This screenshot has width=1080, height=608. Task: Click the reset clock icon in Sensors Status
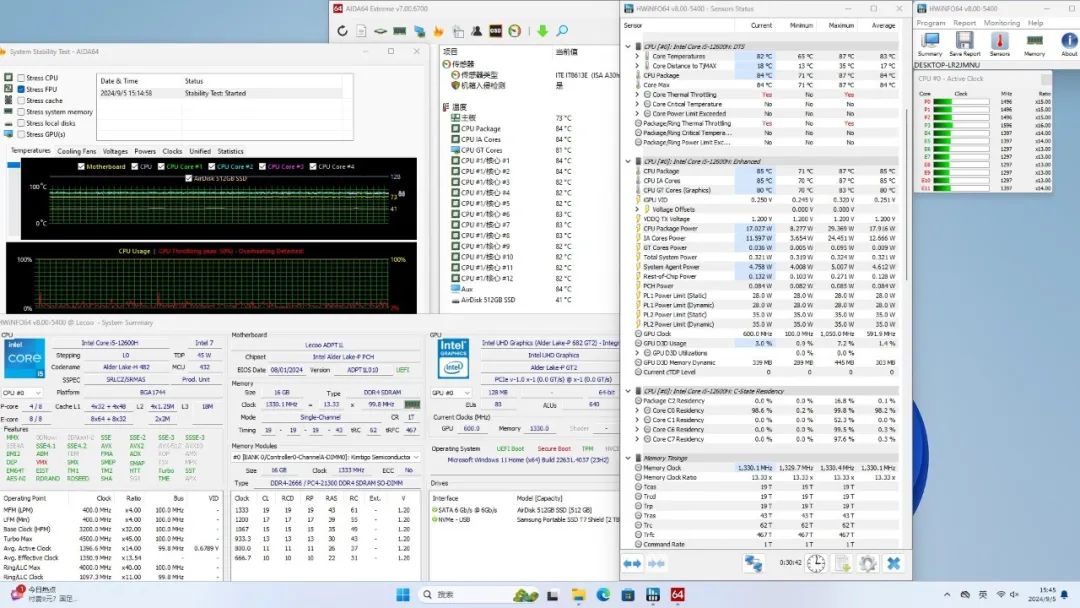[x=817, y=564]
